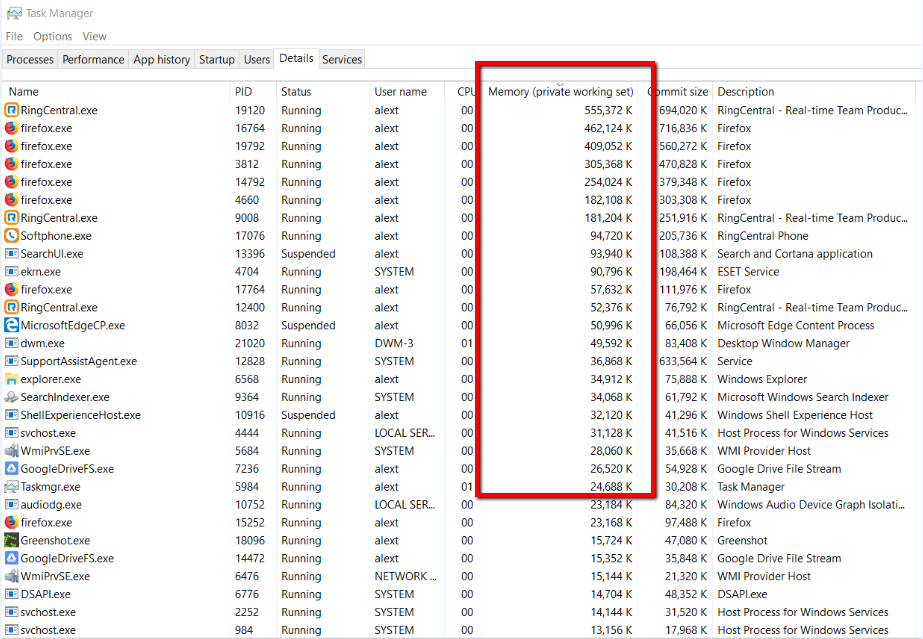Click the Task Manager title bar icon
The image size is (923, 639).
(x=14, y=13)
